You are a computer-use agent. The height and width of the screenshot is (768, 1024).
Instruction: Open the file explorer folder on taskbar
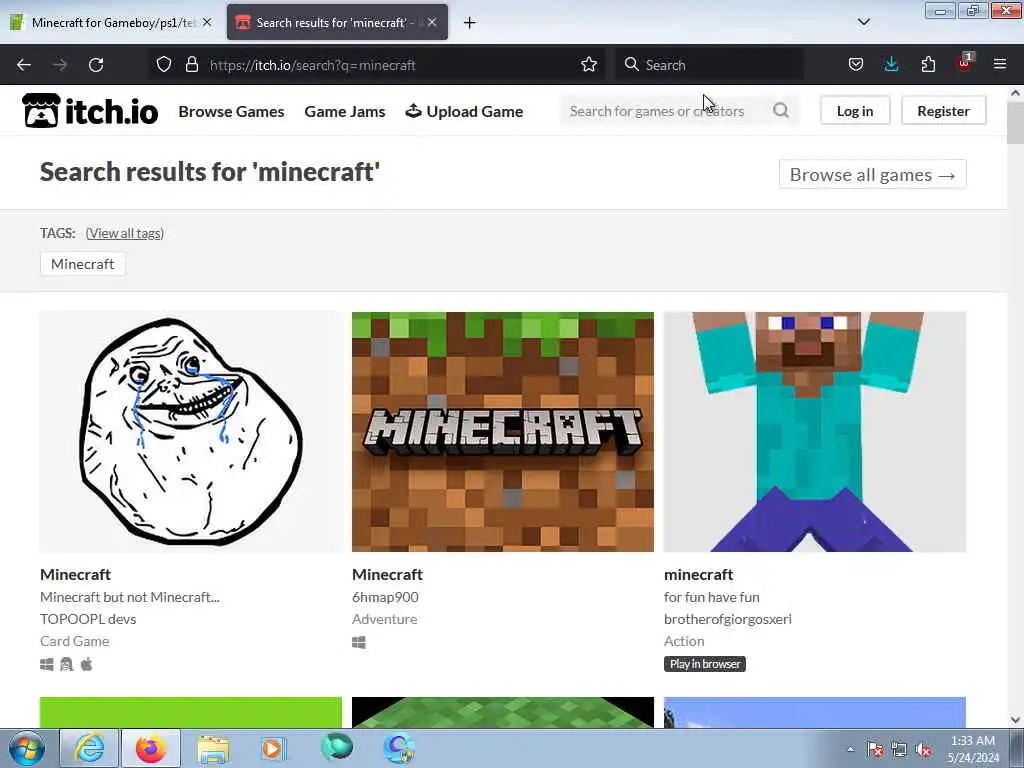pyautogui.click(x=213, y=748)
